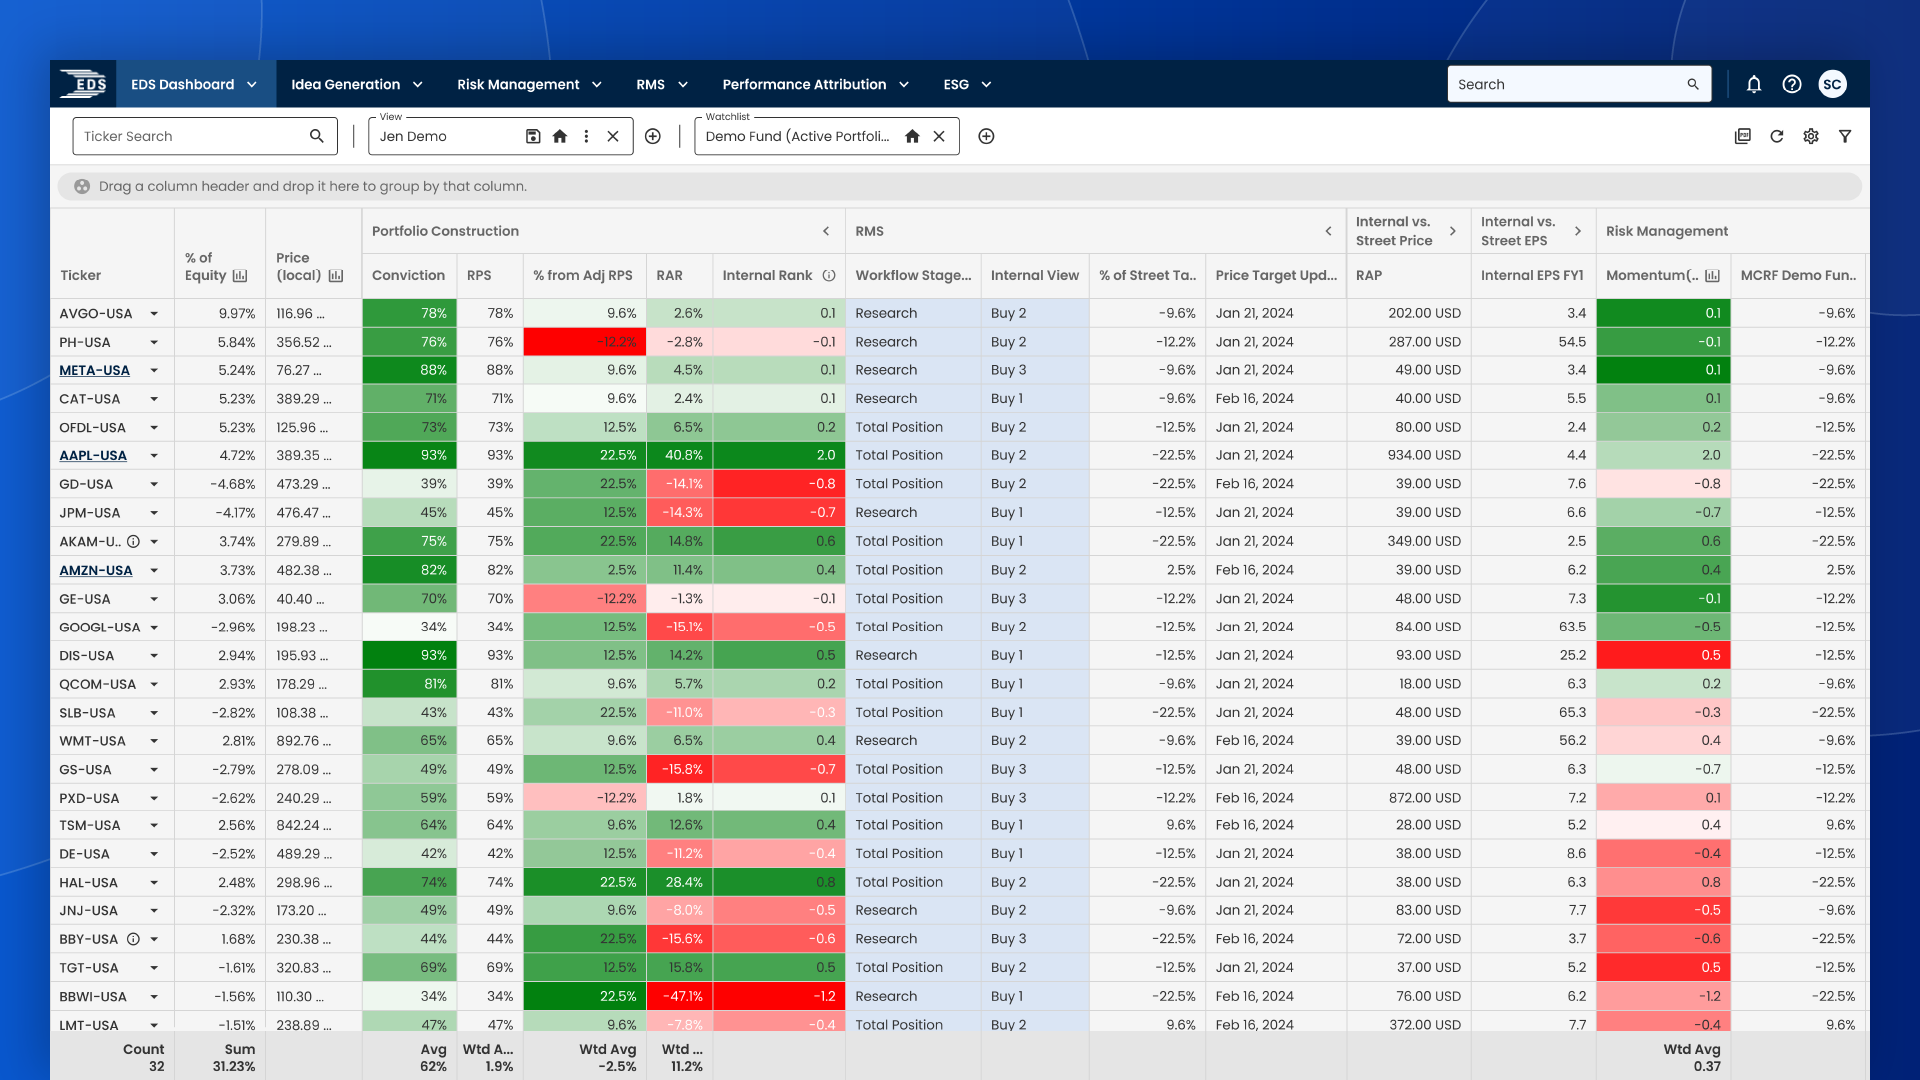Save the Jen Demo view
This screenshot has width=1920, height=1080.
tap(533, 136)
